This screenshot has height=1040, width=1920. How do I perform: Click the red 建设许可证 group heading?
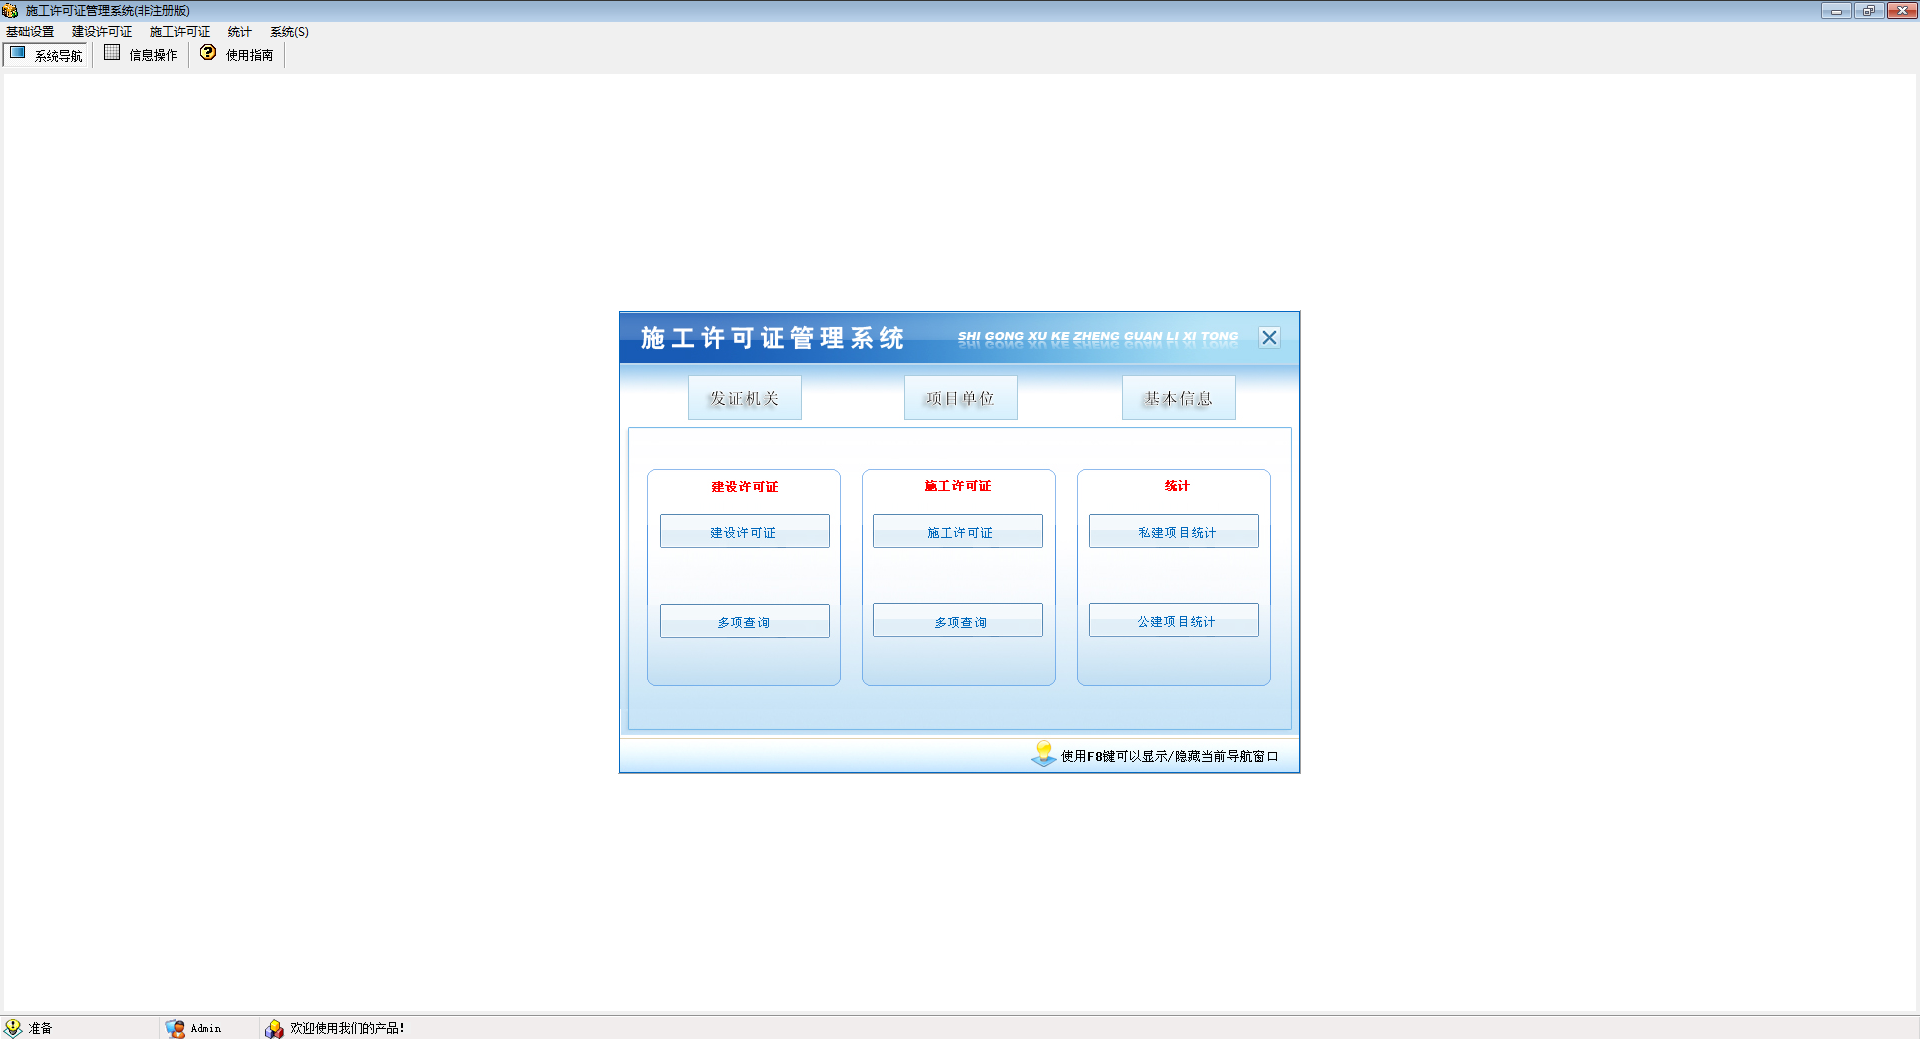tap(745, 487)
